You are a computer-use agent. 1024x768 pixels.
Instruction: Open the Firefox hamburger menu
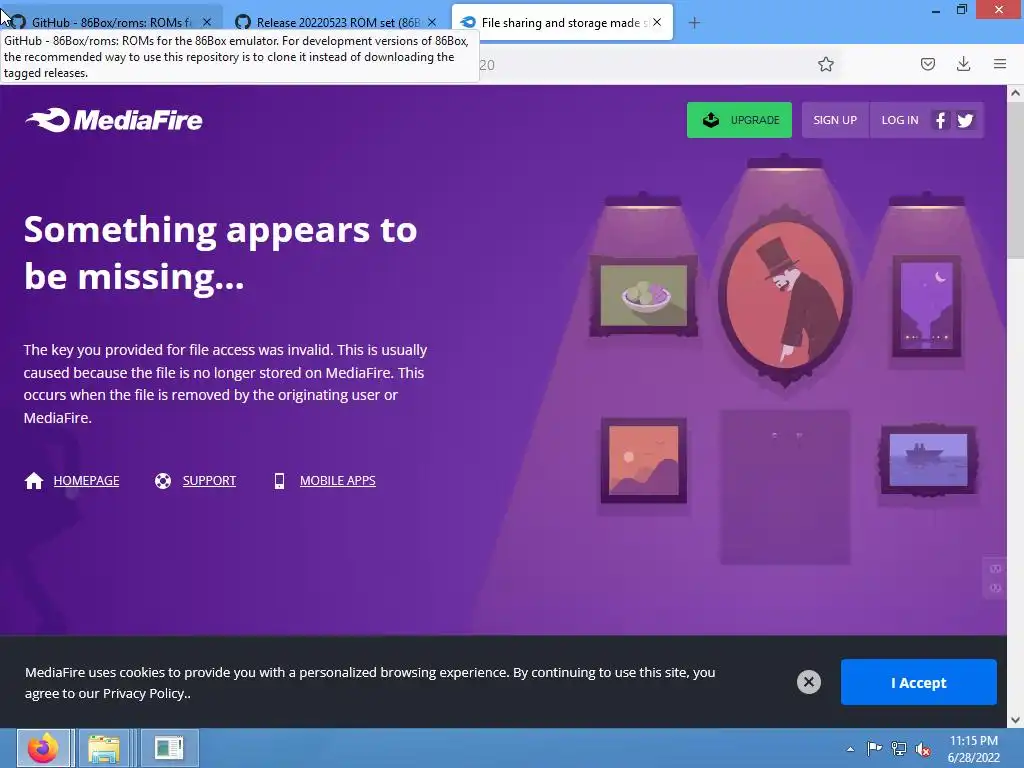coord(1000,64)
